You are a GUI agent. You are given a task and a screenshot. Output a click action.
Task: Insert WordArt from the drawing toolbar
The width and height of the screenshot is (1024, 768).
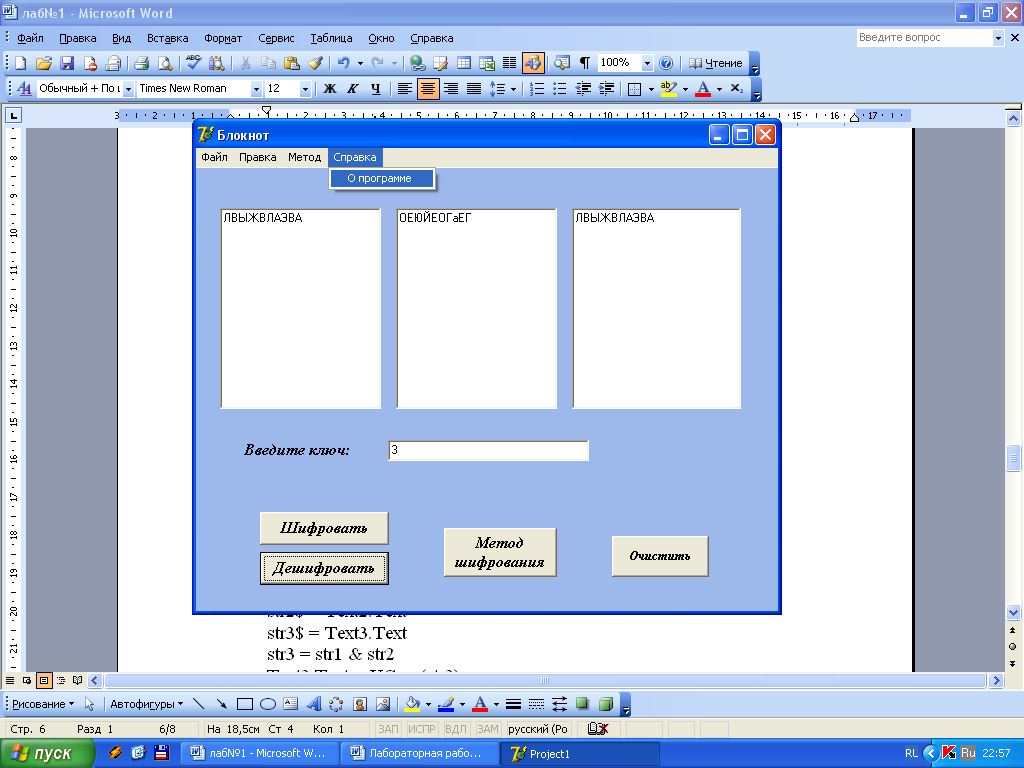(x=314, y=704)
